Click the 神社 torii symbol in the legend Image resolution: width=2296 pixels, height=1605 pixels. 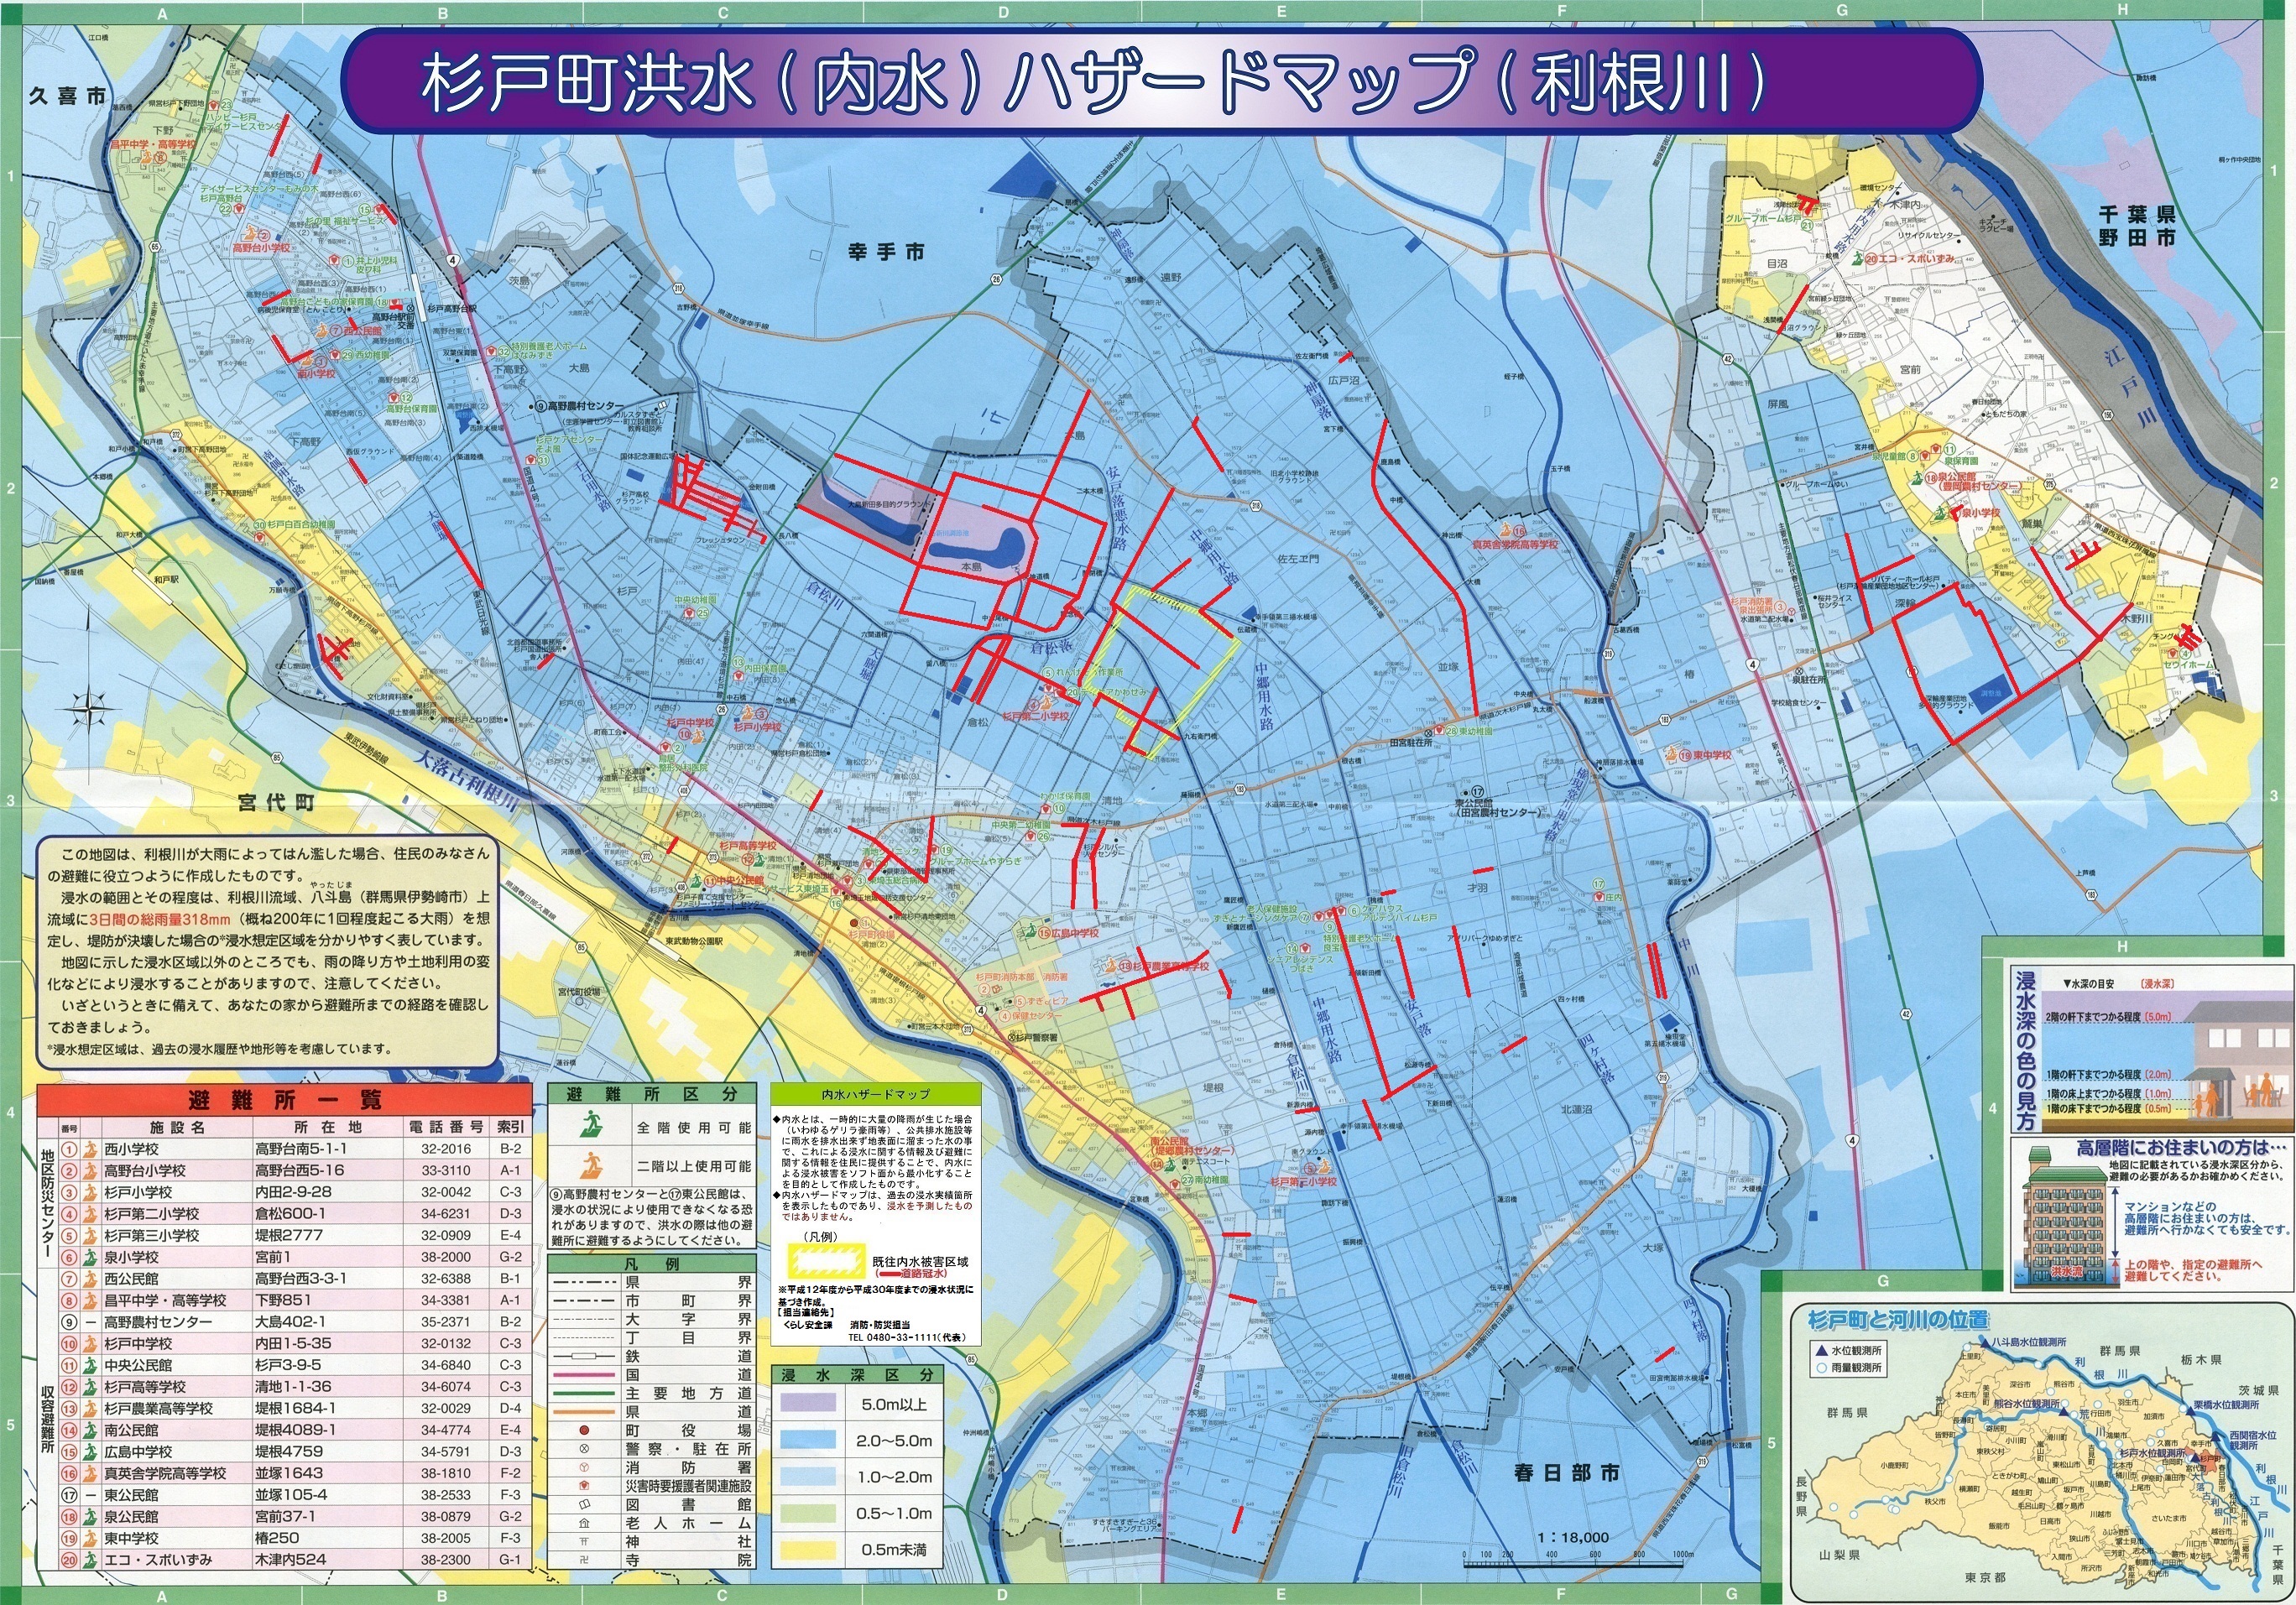[584, 1541]
